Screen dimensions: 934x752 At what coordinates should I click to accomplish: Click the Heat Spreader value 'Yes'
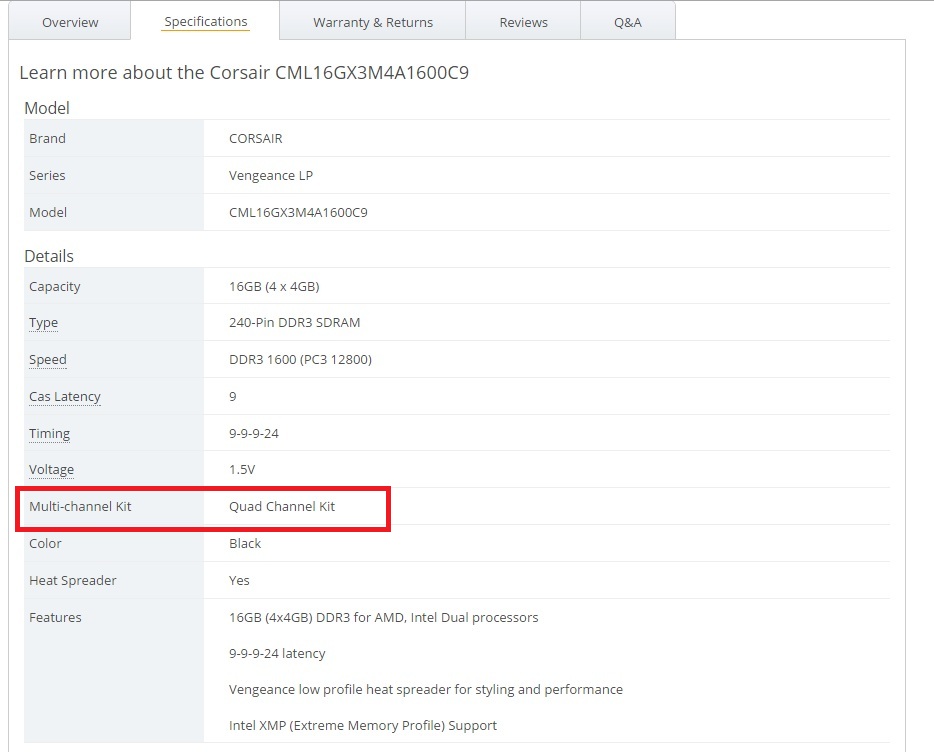239,580
